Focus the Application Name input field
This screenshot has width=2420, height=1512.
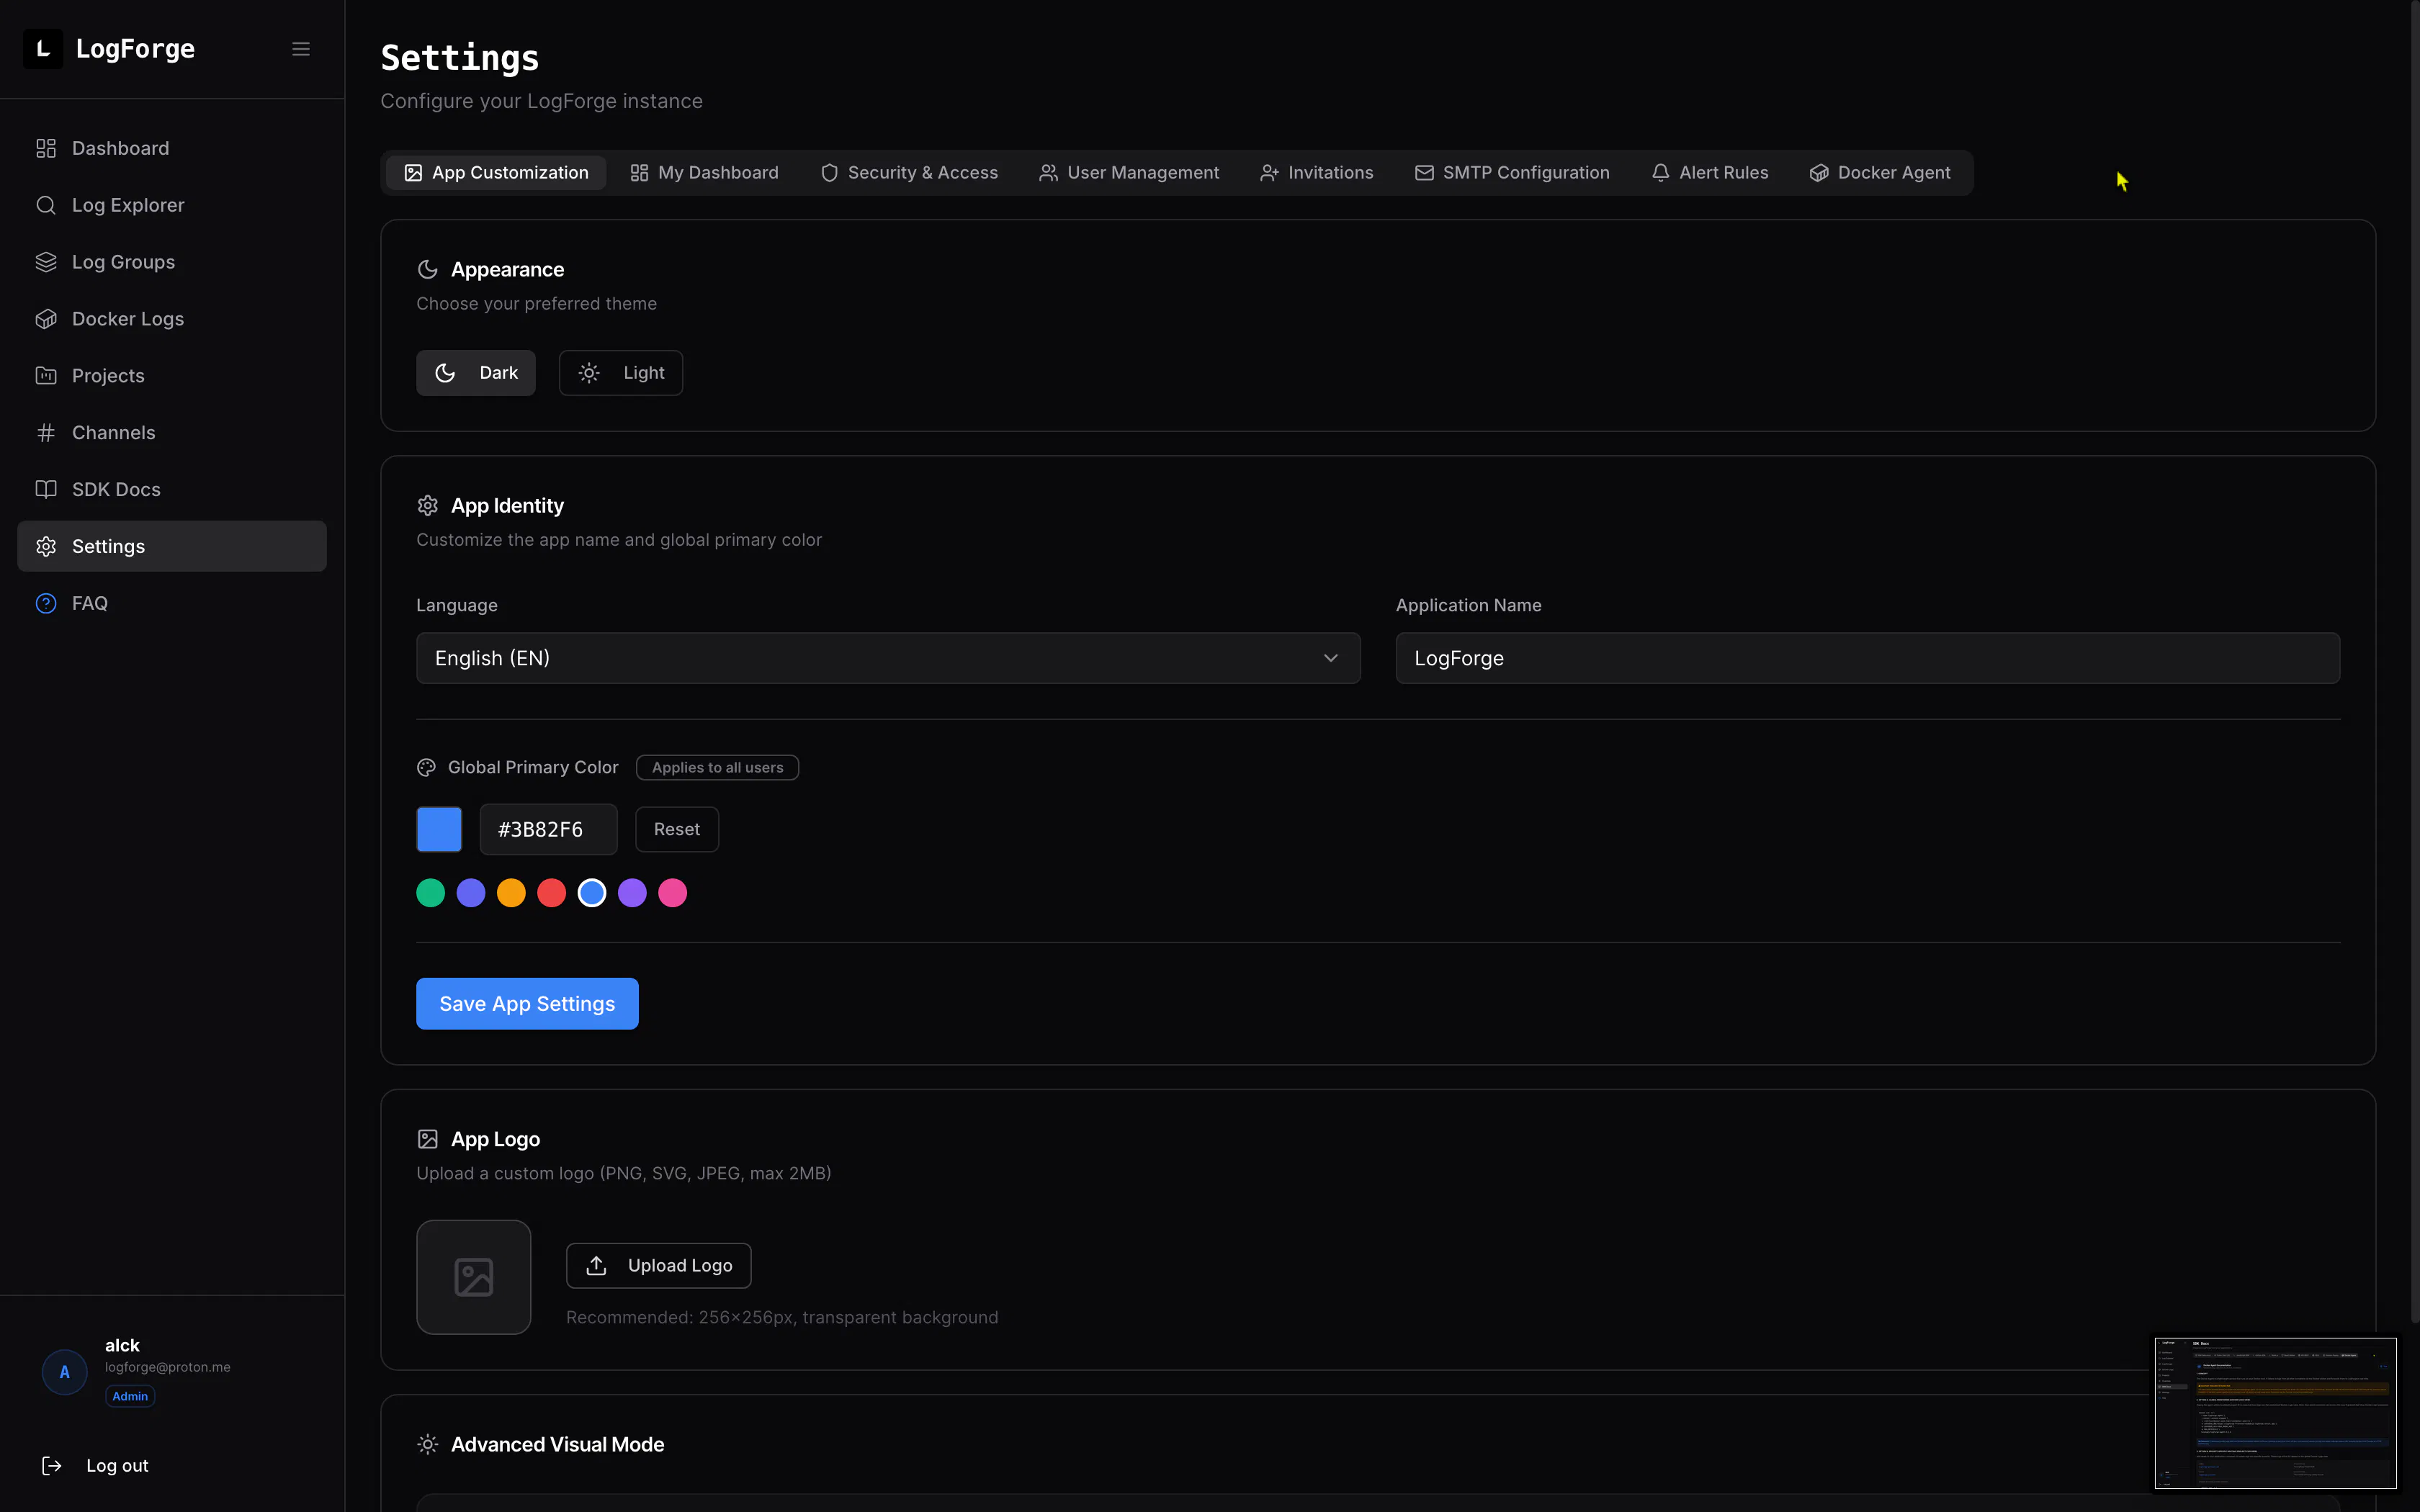coord(1867,658)
